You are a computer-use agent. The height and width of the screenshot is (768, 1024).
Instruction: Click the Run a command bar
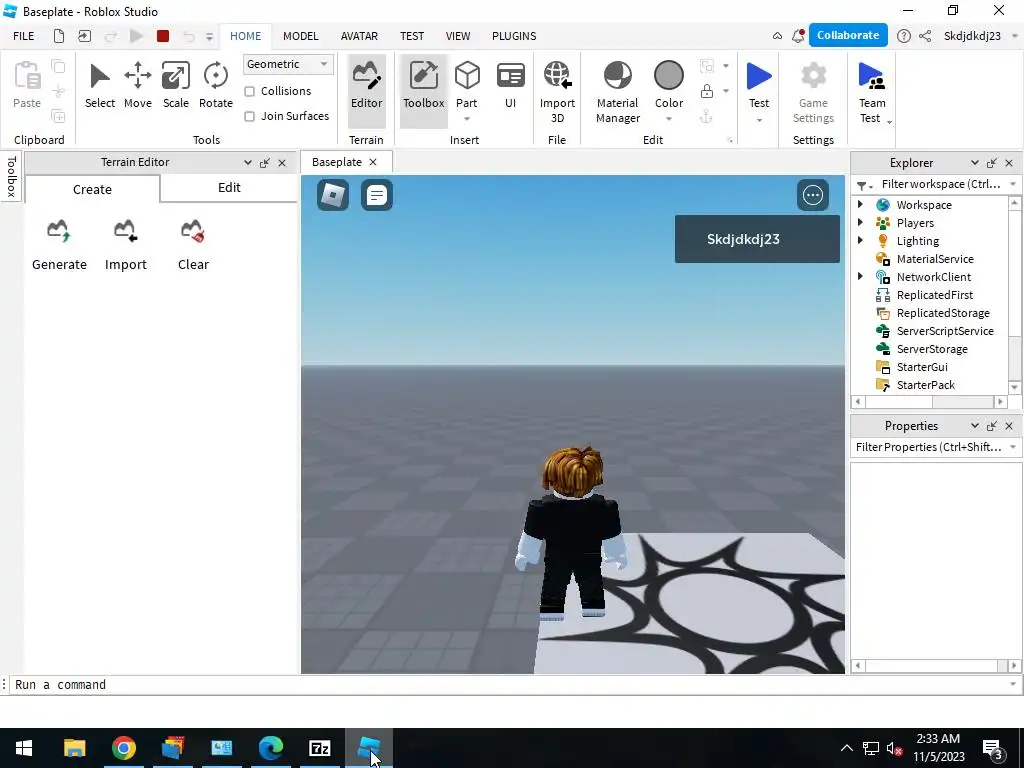tap(509, 684)
